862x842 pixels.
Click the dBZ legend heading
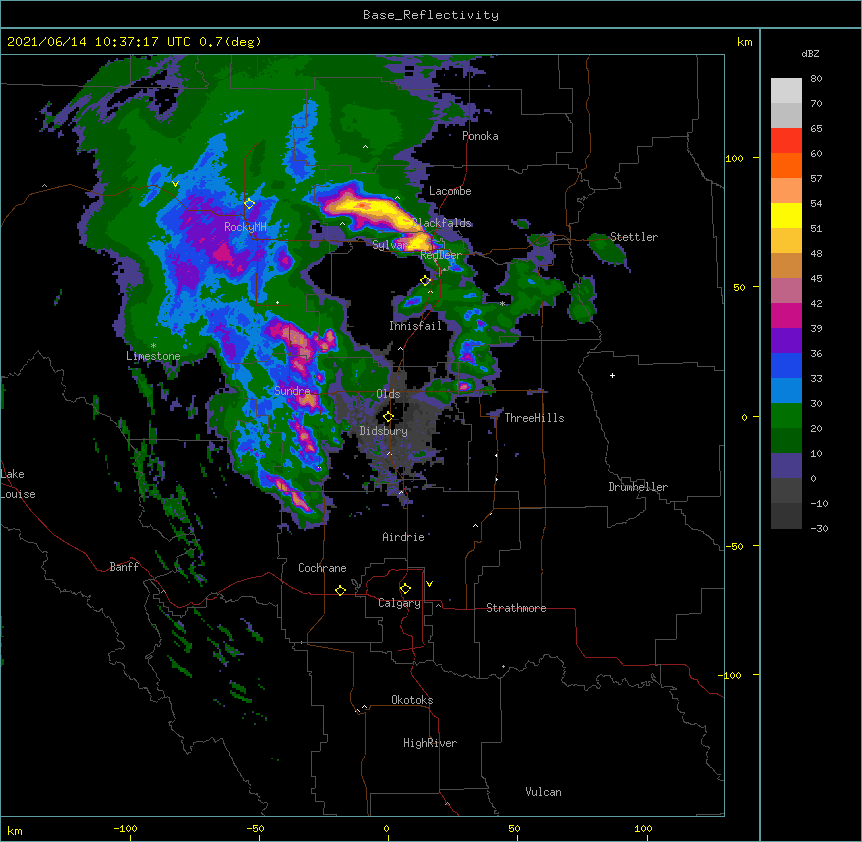tap(810, 53)
